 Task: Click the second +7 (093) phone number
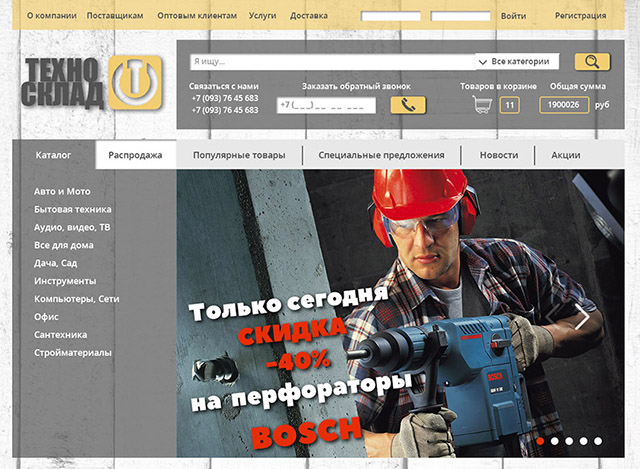coord(225,110)
